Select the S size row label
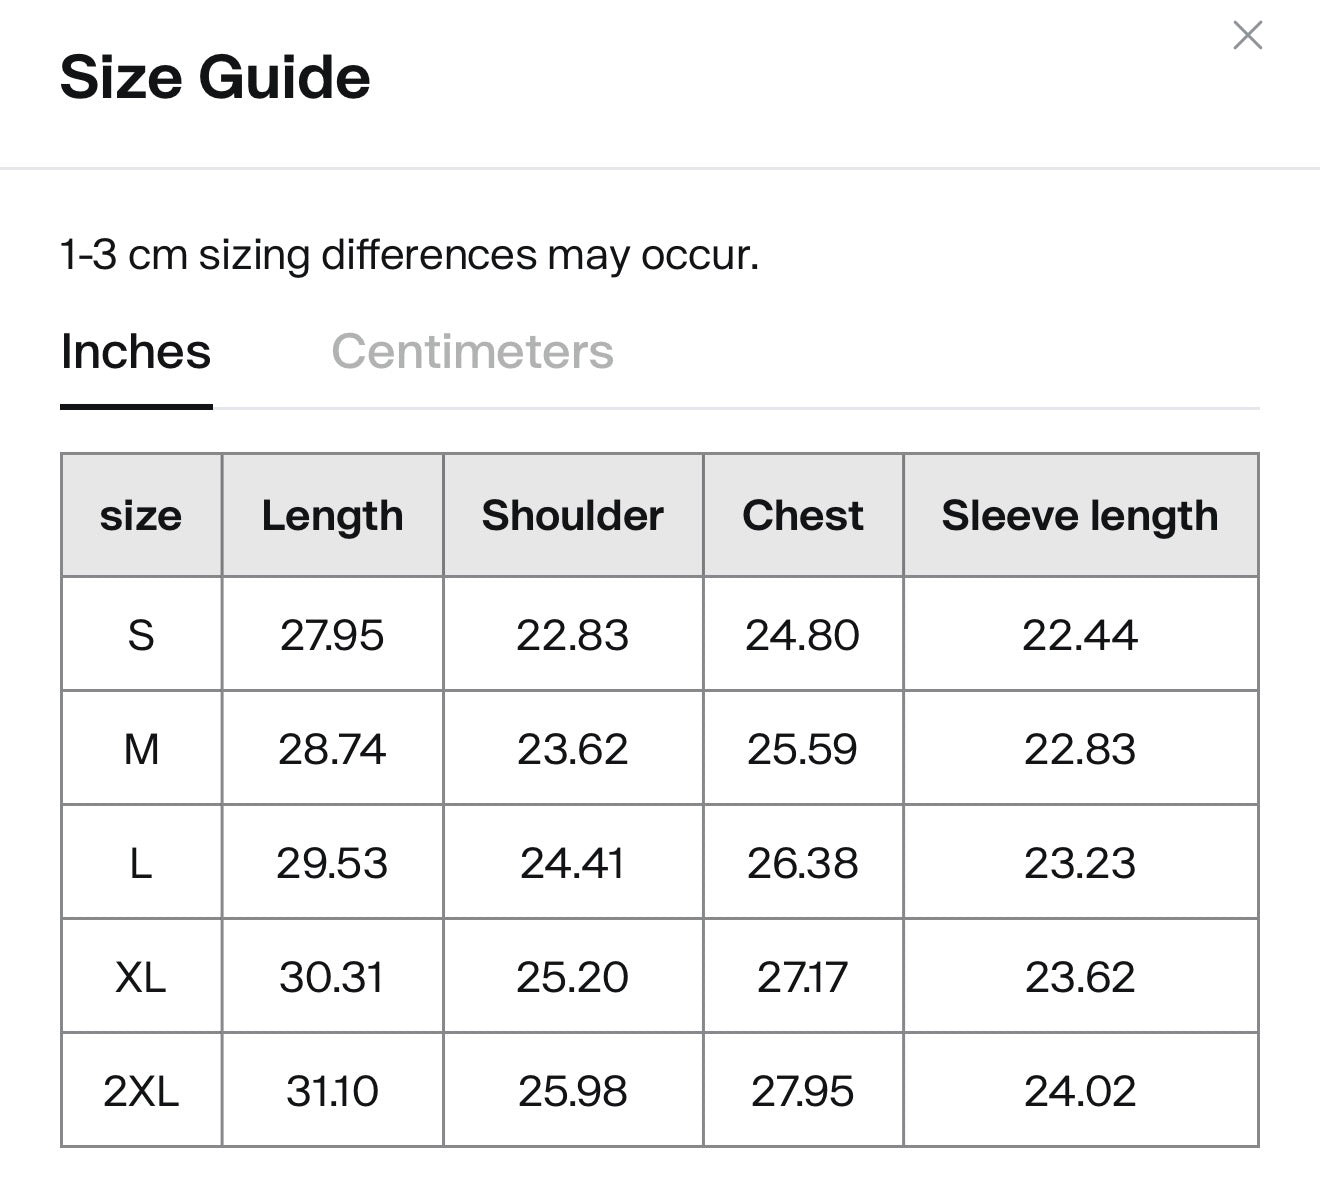This screenshot has height=1182, width=1320. [141, 635]
